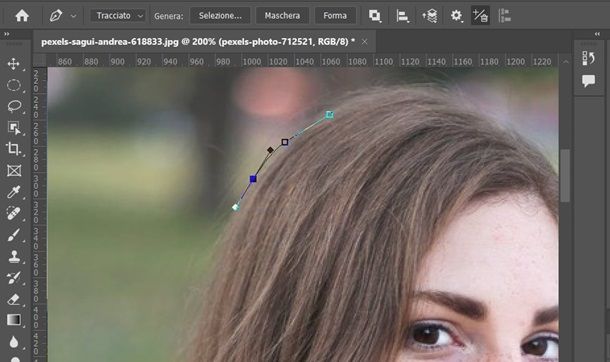Select the Frame tool

pyautogui.click(x=14, y=170)
